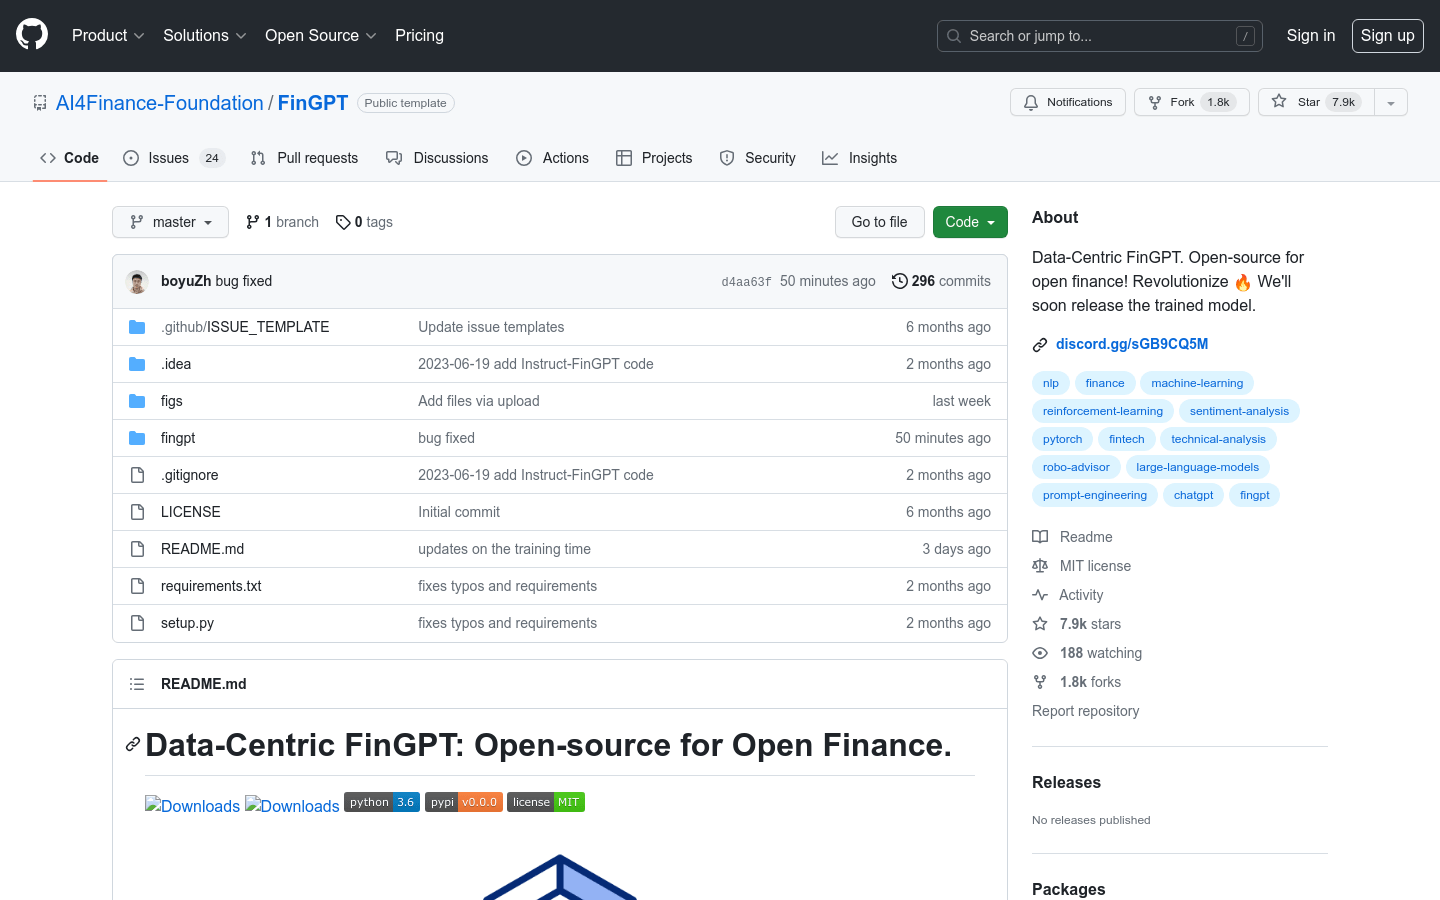
Task: Click the python 3.6 badge
Action: coord(381,802)
